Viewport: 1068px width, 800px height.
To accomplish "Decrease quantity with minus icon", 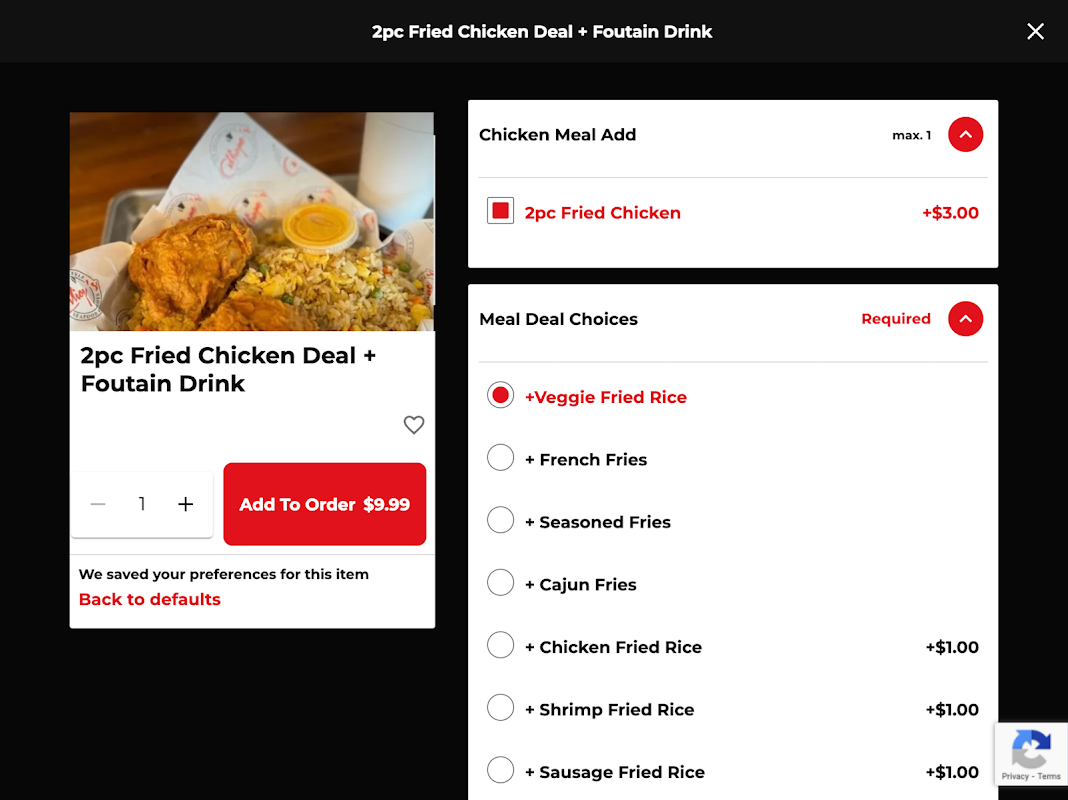I will click(98, 505).
